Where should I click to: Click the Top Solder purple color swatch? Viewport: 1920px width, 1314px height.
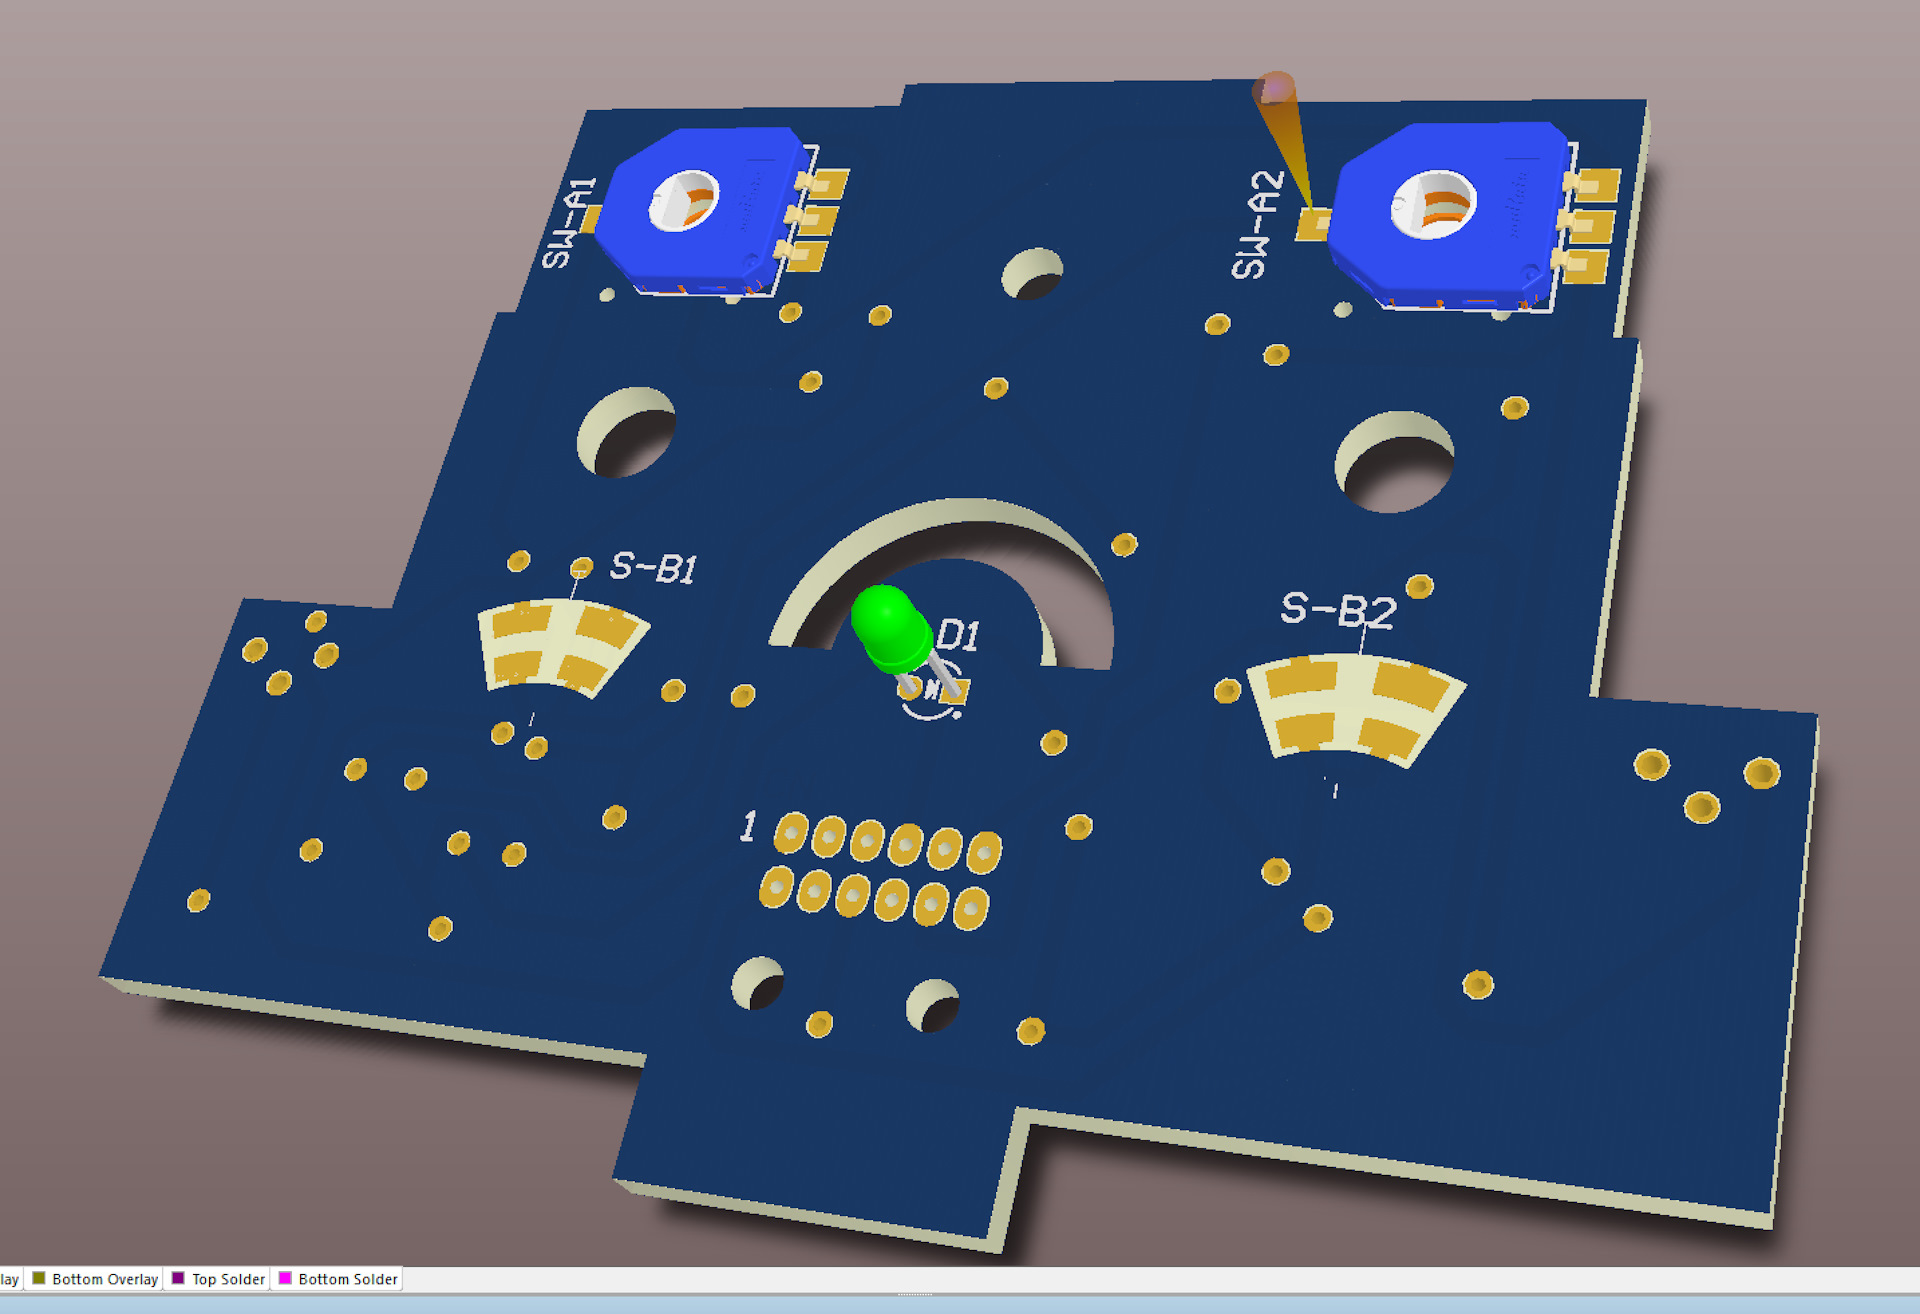tap(178, 1279)
